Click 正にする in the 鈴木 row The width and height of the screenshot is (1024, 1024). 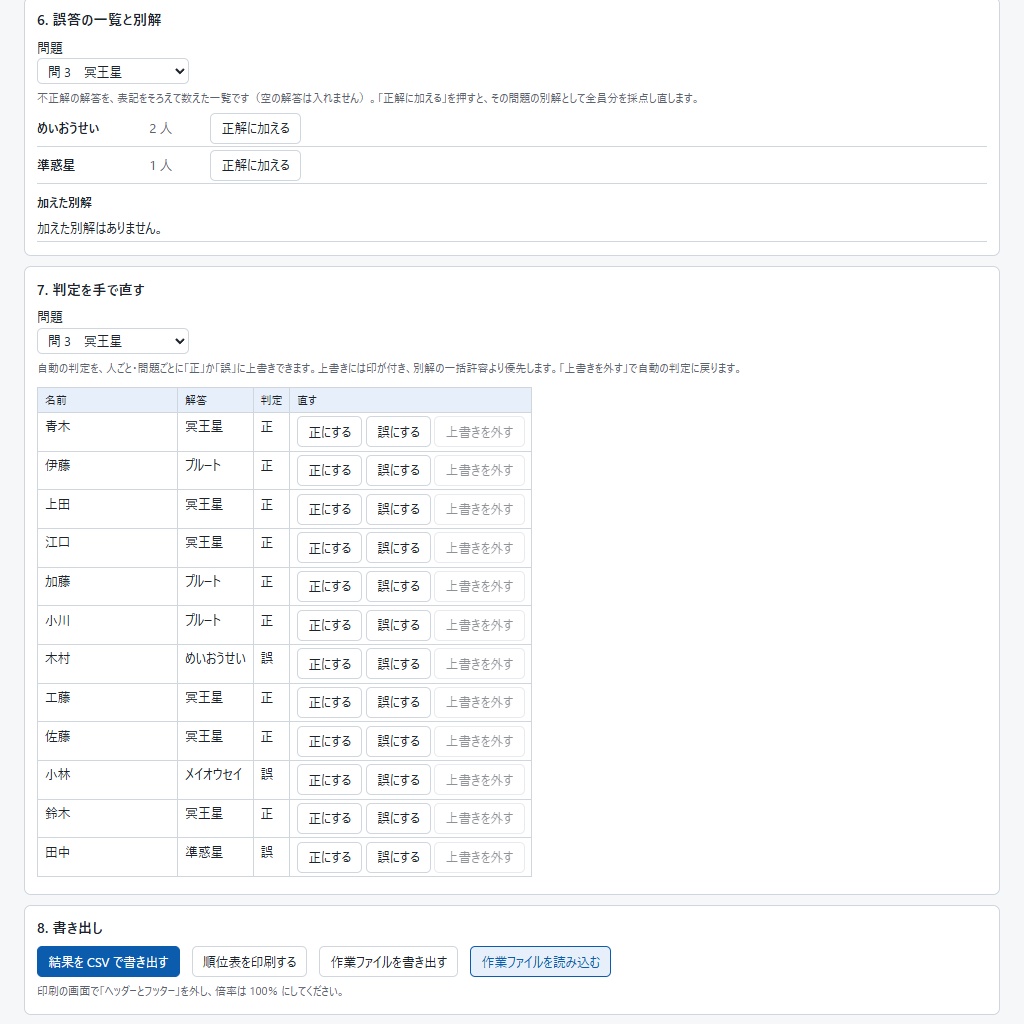(329, 818)
